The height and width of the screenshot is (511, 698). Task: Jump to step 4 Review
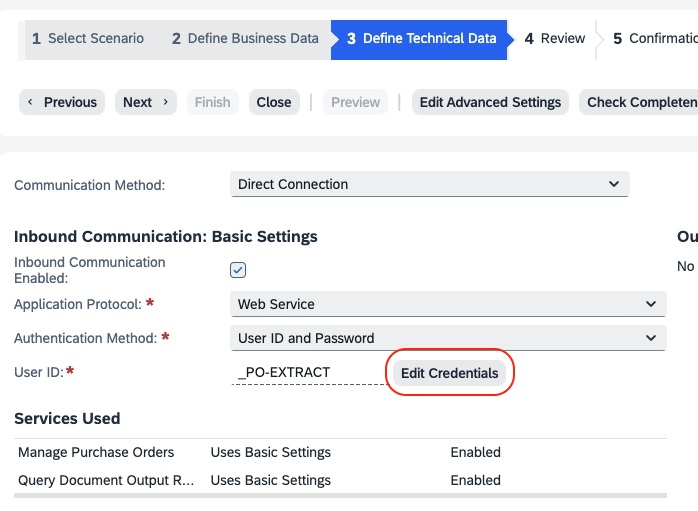point(555,39)
